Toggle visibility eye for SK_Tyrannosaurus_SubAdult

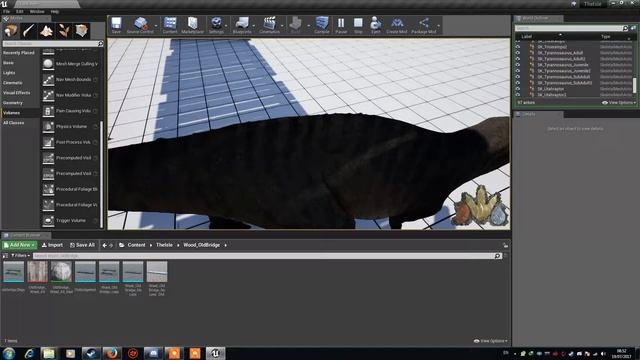(x=518, y=77)
